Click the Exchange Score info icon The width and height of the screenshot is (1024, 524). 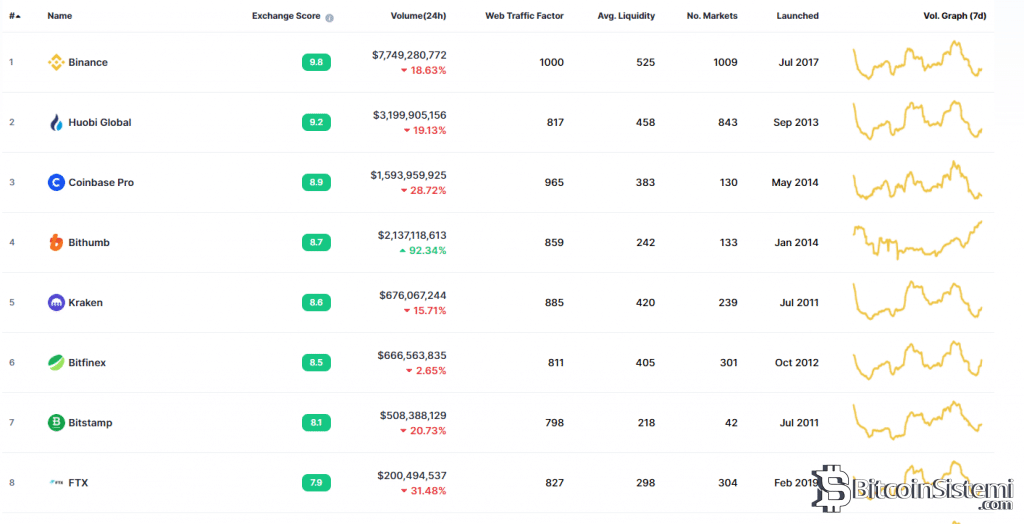[330, 17]
